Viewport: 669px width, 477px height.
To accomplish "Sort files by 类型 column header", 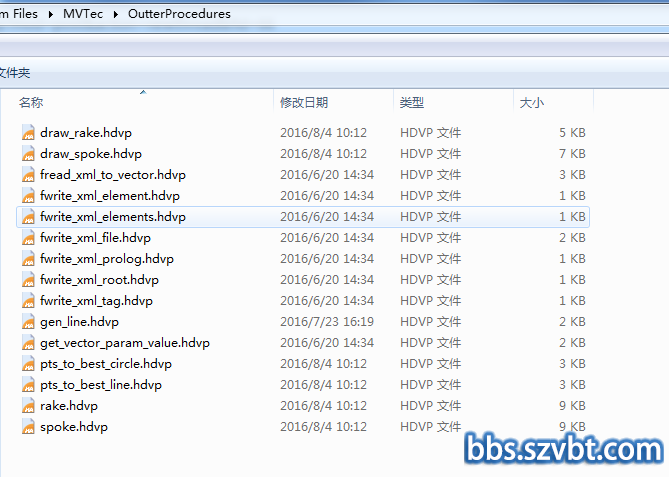I will pos(412,102).
